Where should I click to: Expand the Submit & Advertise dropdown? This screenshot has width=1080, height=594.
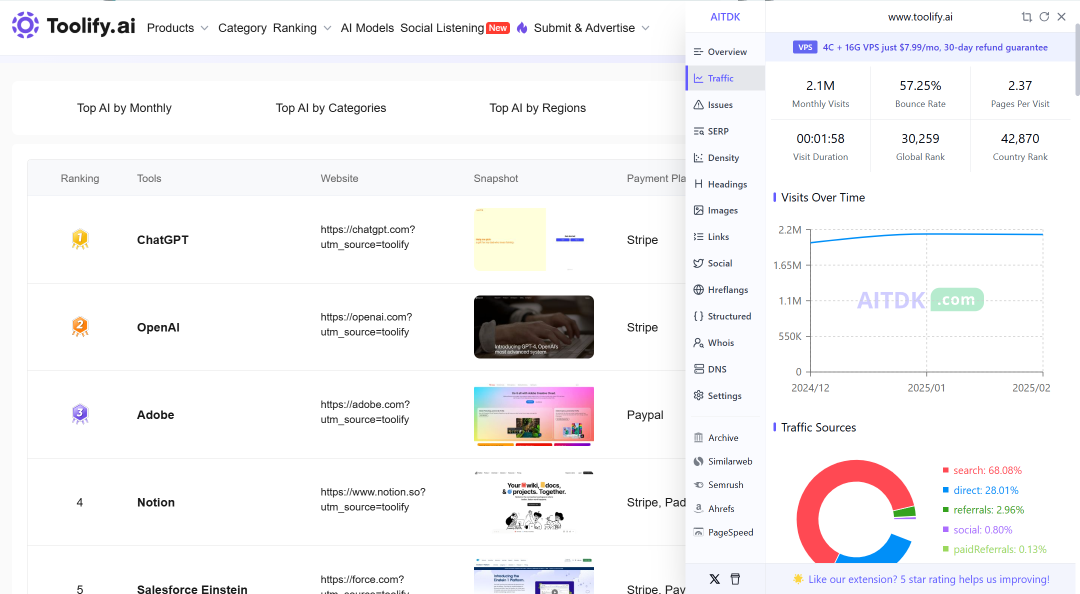click(x=592, y=28)
